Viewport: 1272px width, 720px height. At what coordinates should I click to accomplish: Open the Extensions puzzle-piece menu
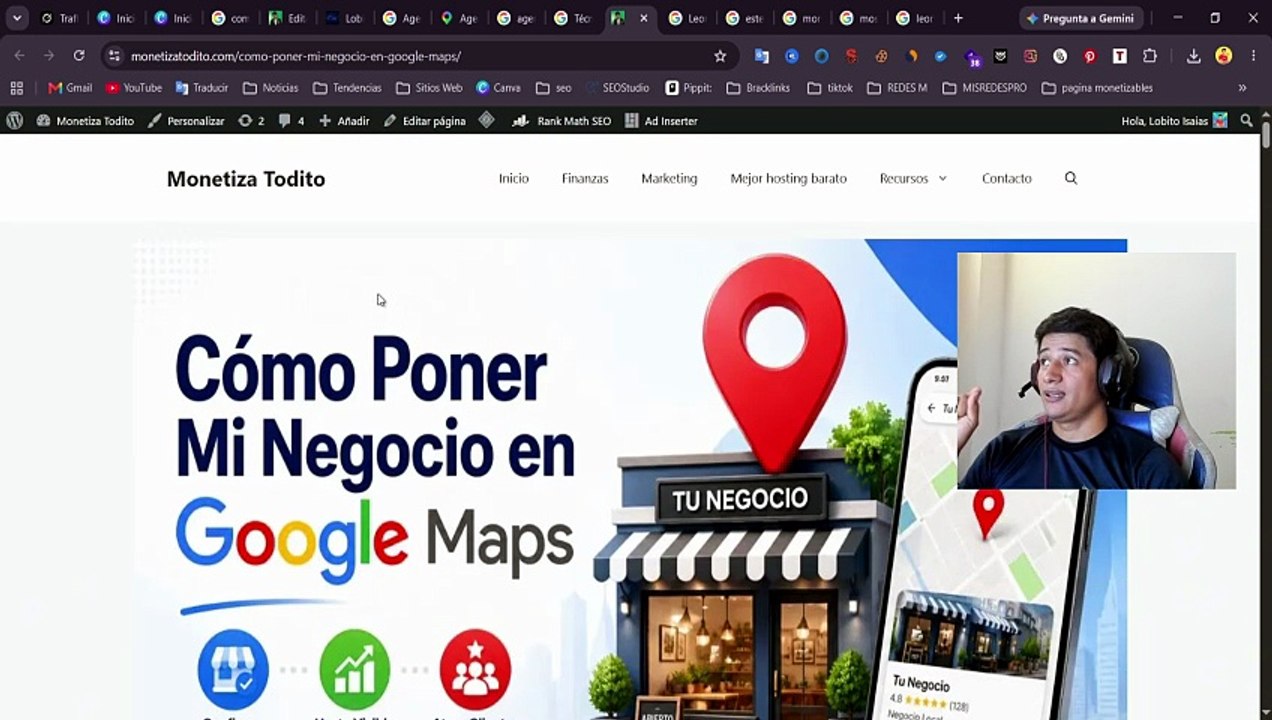coord(1150,56)
